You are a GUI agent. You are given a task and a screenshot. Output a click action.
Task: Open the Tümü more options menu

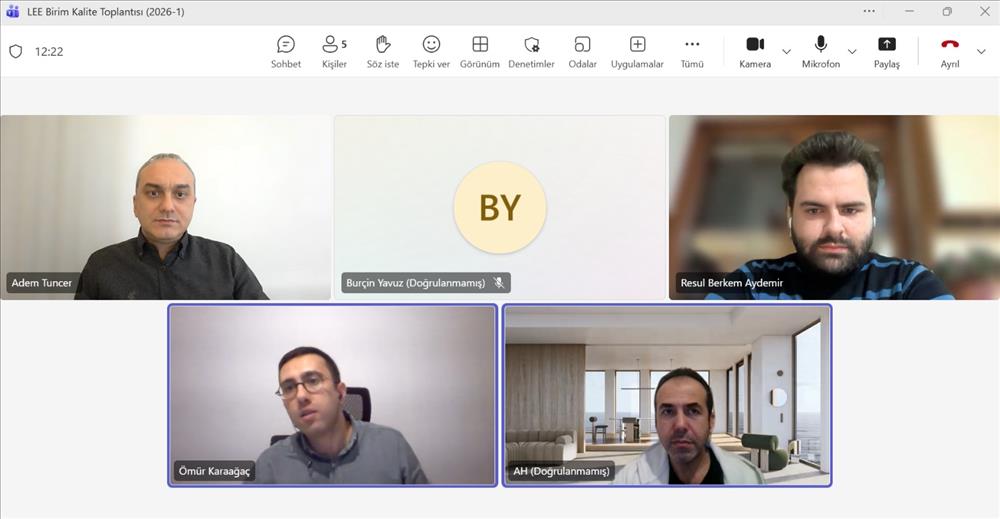pyautogui.click(x=692, y=51)
